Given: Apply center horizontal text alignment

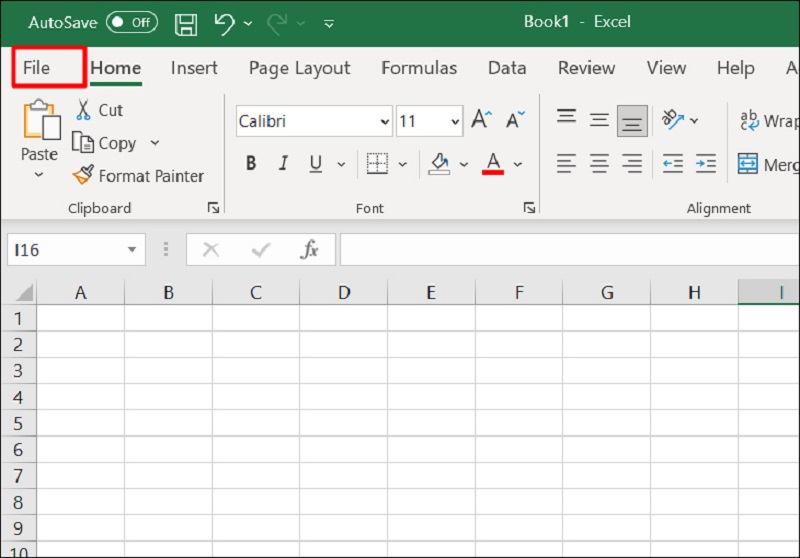Looking at the screenshot, I should tap(599, 163).
